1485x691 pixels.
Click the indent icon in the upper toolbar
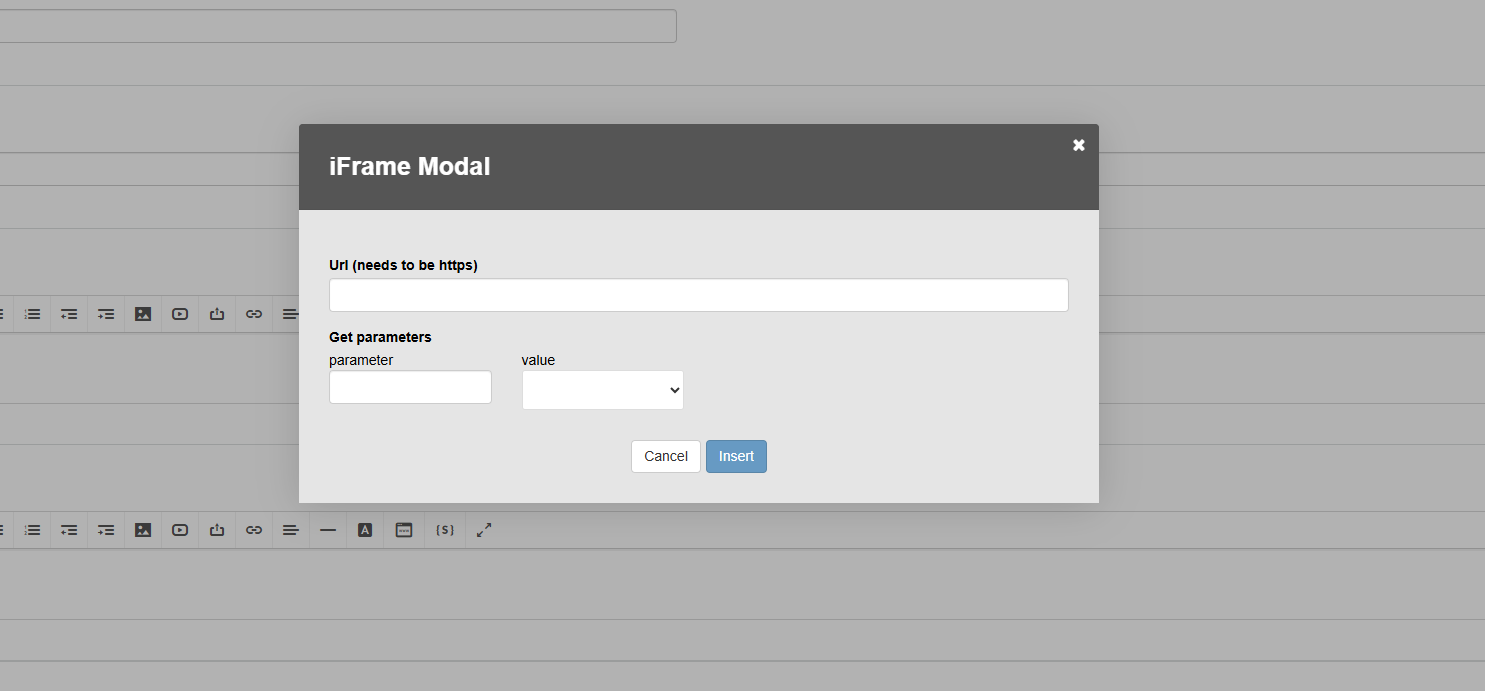(x=106, y=314)
